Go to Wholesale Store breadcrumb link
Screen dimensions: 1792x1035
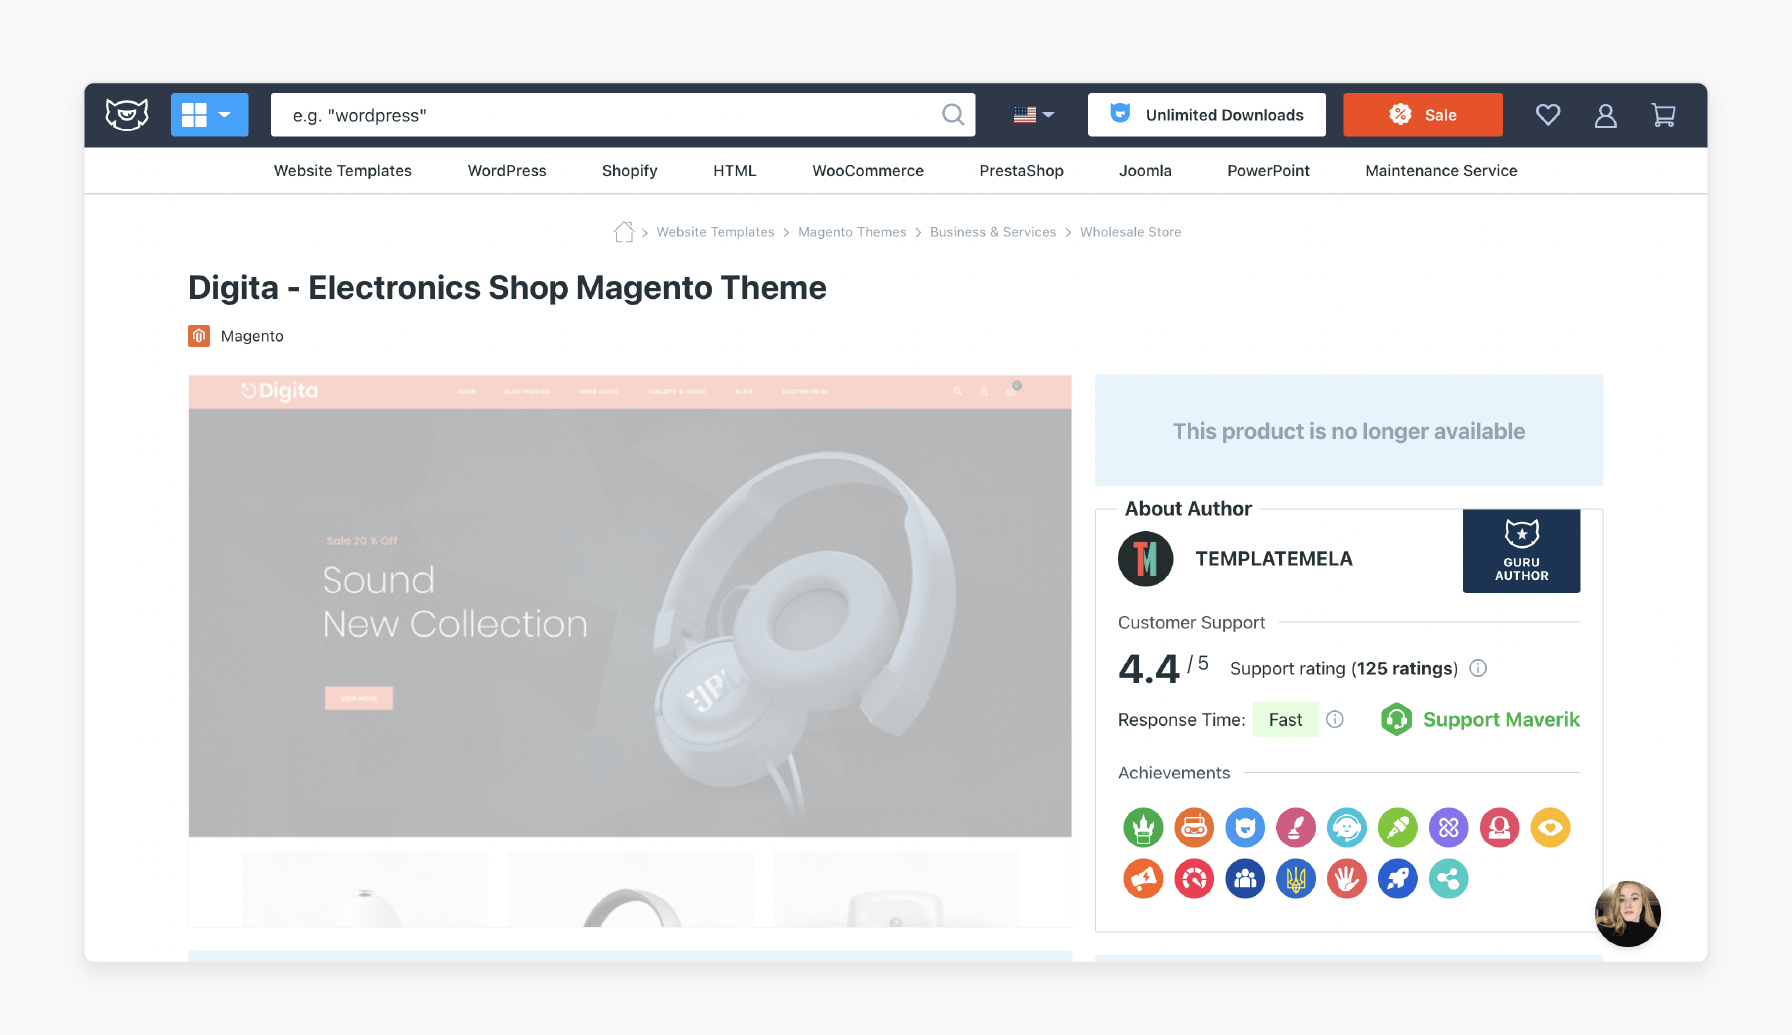[1131, 232]
